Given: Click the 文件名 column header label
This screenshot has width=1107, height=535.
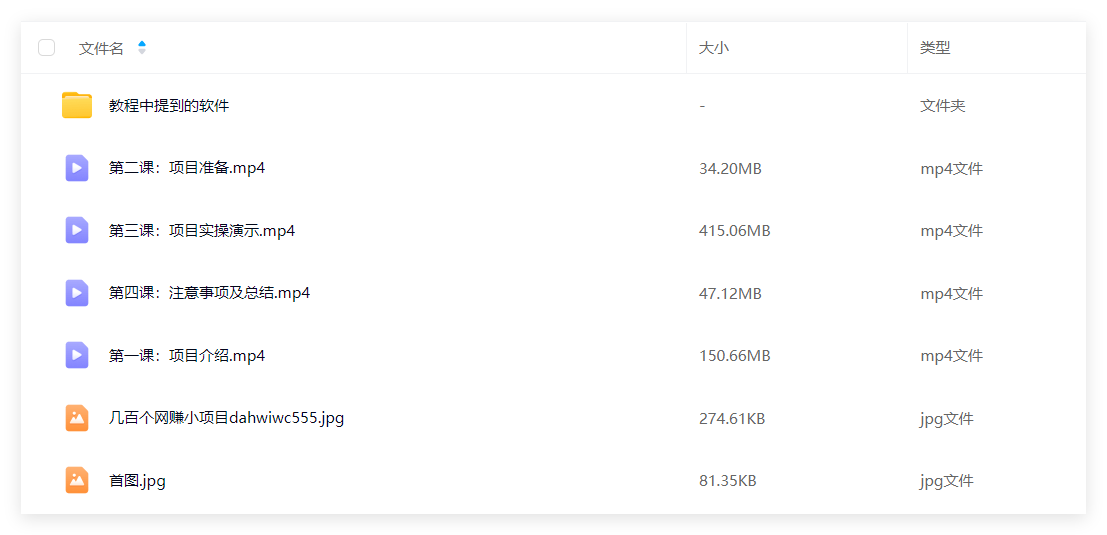Looking at the screenshot, I should point(101,48).
